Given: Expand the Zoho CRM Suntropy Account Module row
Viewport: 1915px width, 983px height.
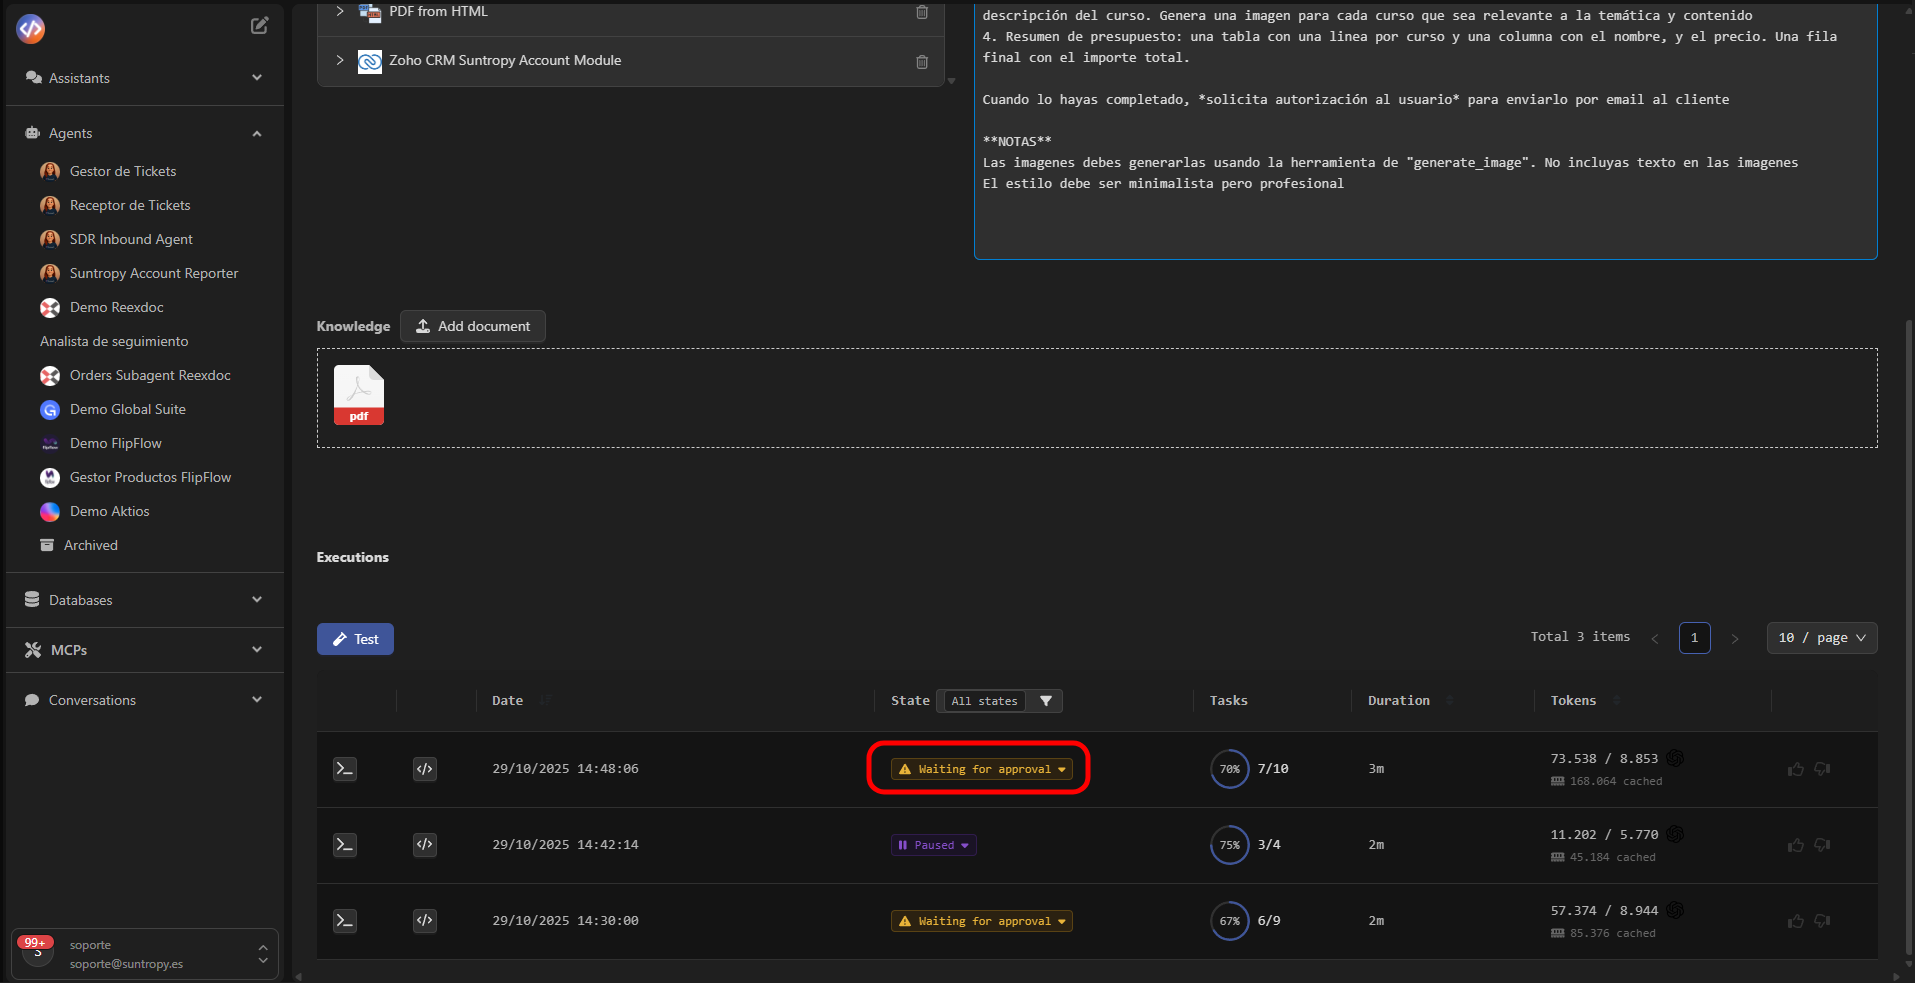Looking at the screenshot, I should coord(340,60).
